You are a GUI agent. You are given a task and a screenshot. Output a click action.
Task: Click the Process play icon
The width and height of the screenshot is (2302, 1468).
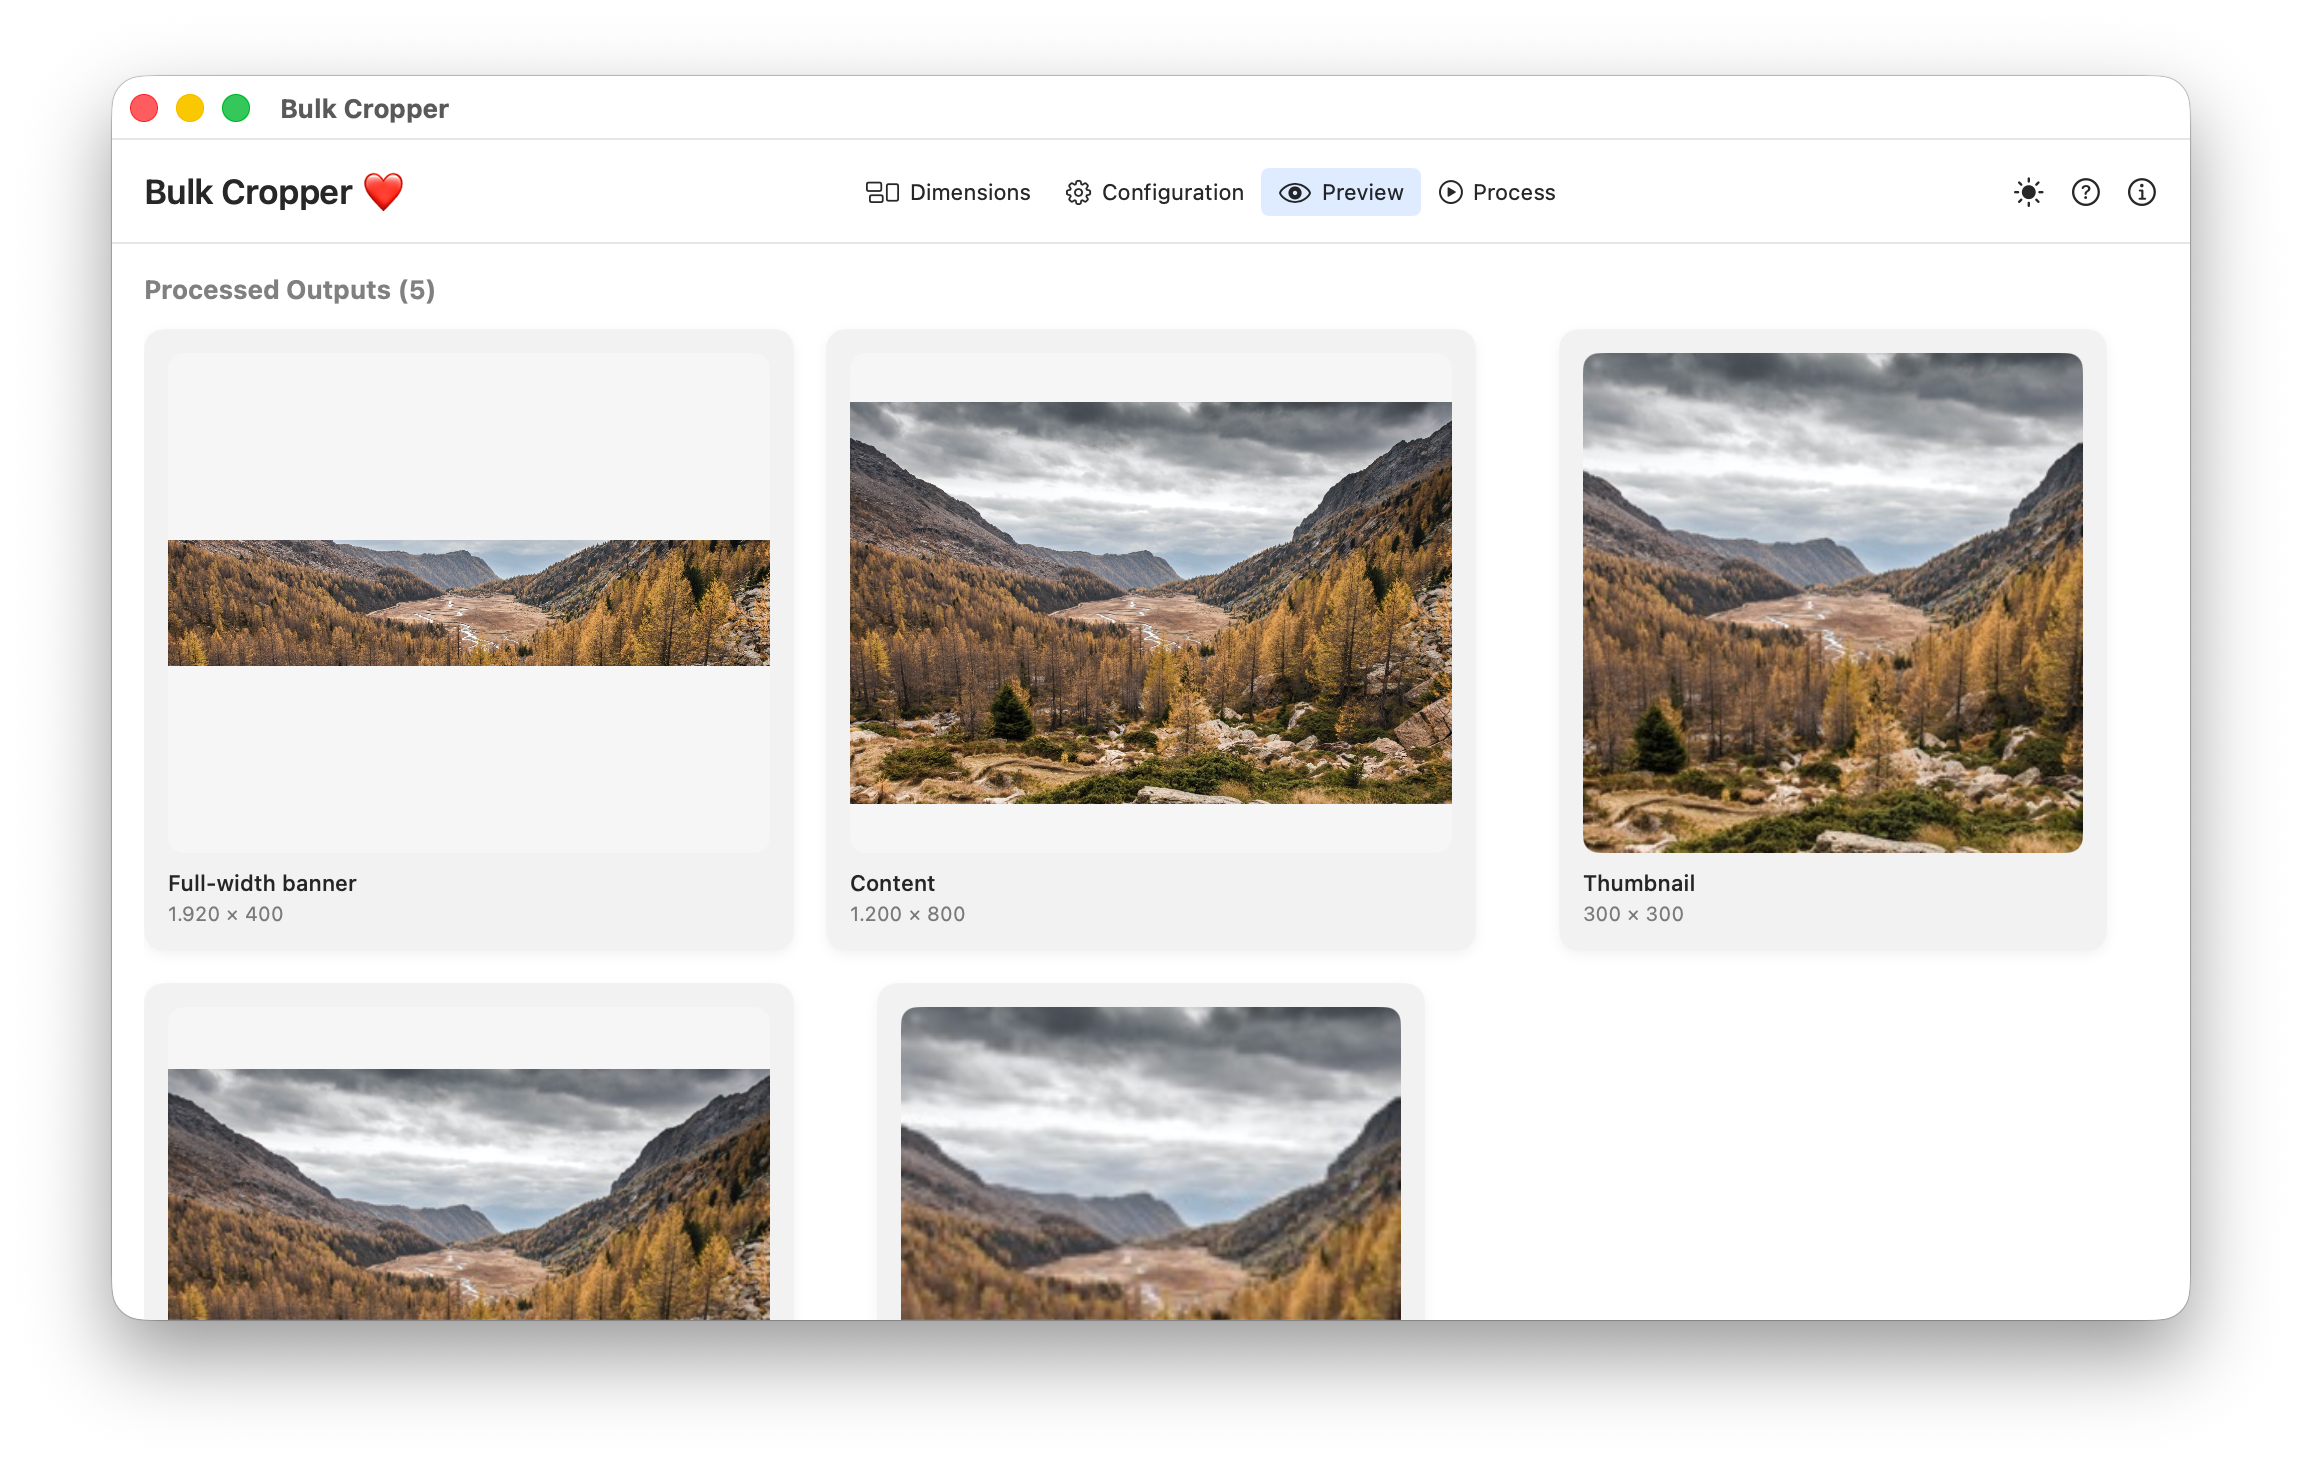pyautogui.click(x=1450, y=192)
